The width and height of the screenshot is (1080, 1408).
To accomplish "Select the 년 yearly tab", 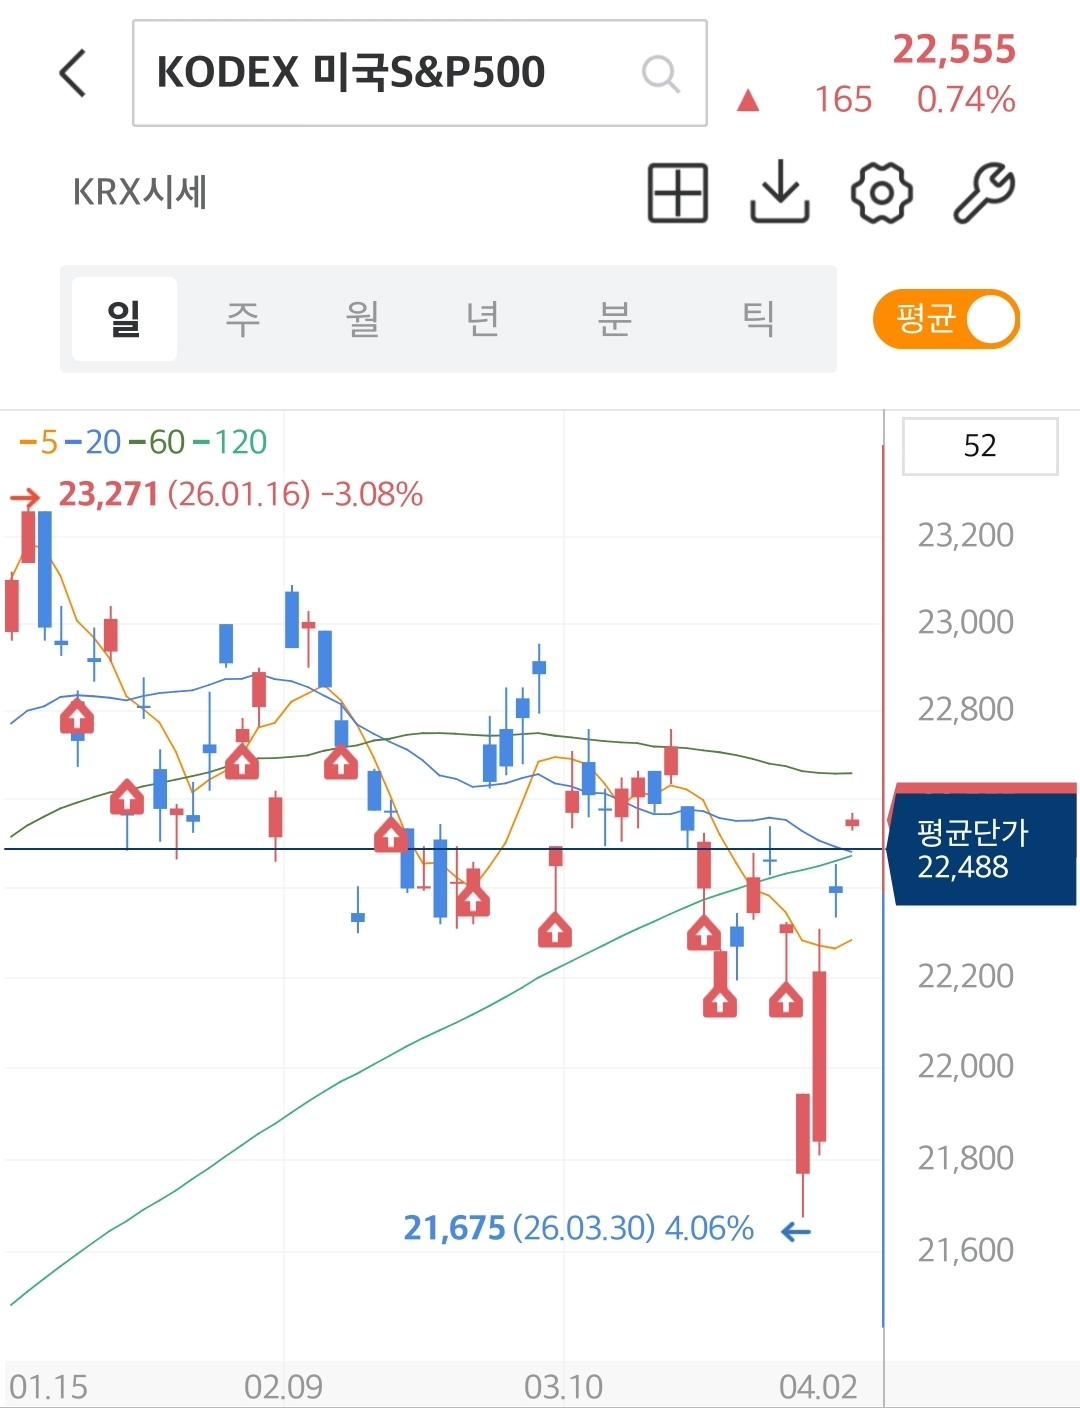I will tap(482, 319).
